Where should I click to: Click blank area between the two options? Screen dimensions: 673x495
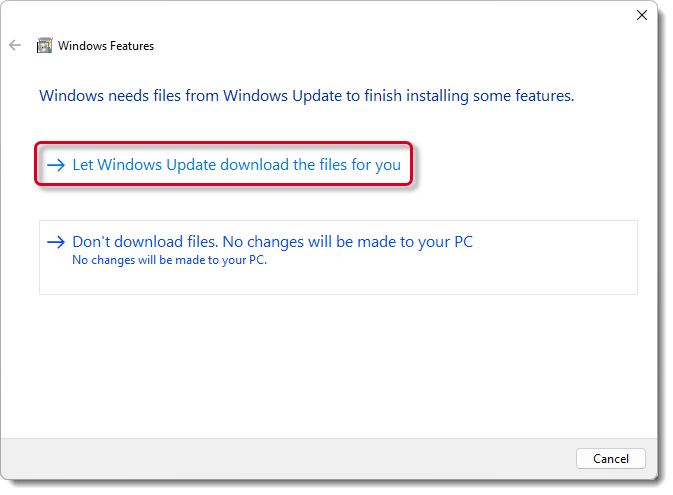pyautogui.click(x=330, y=204)
